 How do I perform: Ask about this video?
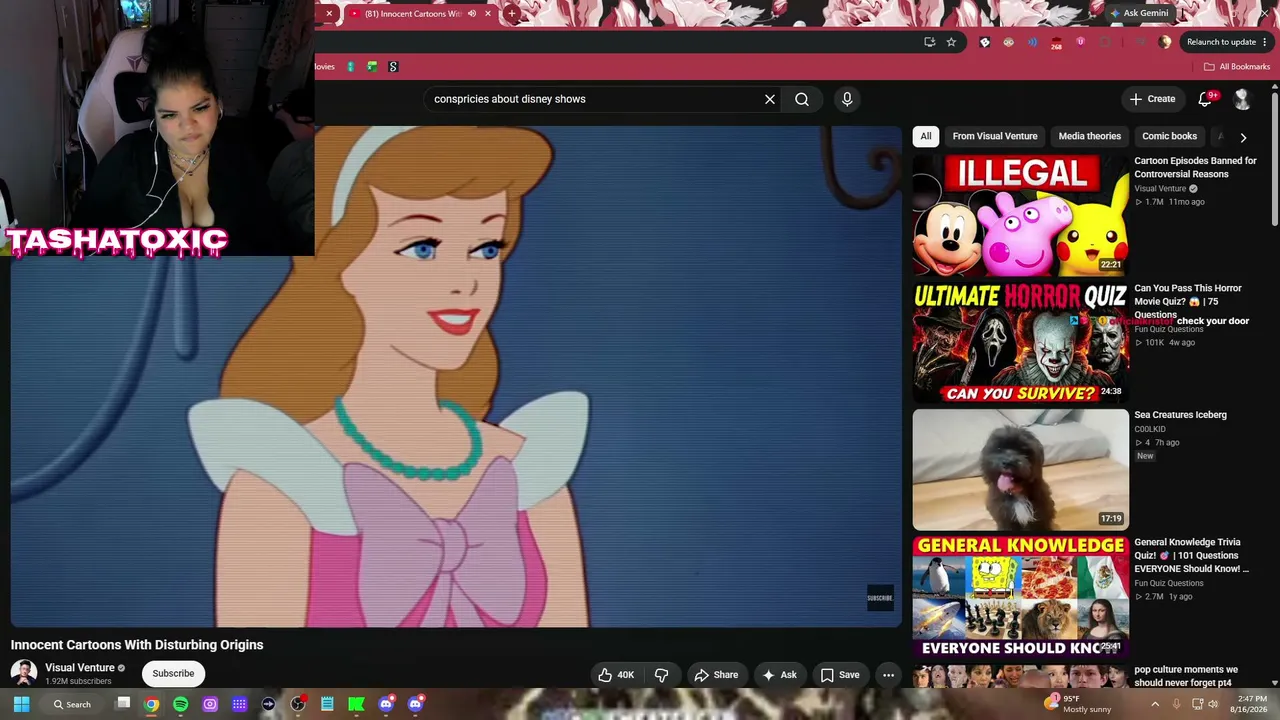[780, 675]
